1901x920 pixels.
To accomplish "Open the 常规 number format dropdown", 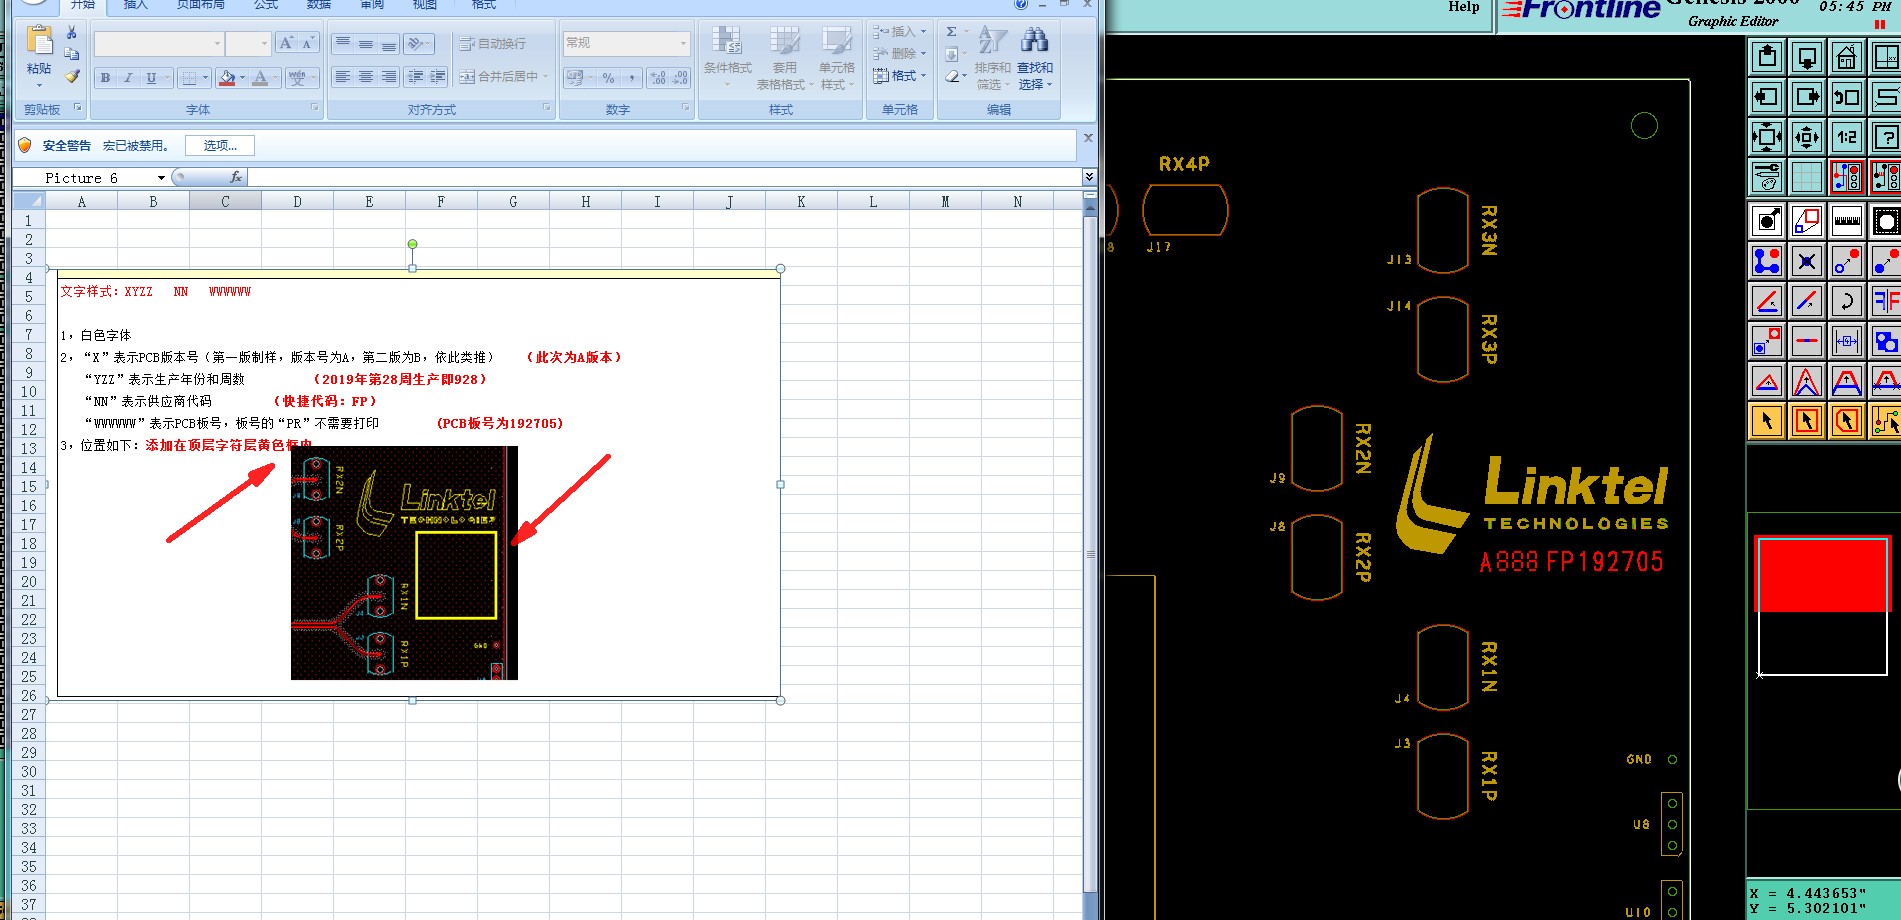I will [684, 43].
